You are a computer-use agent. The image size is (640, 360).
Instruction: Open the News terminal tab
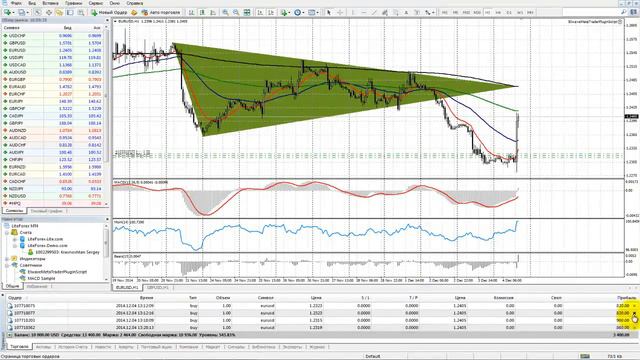[103, 347]
